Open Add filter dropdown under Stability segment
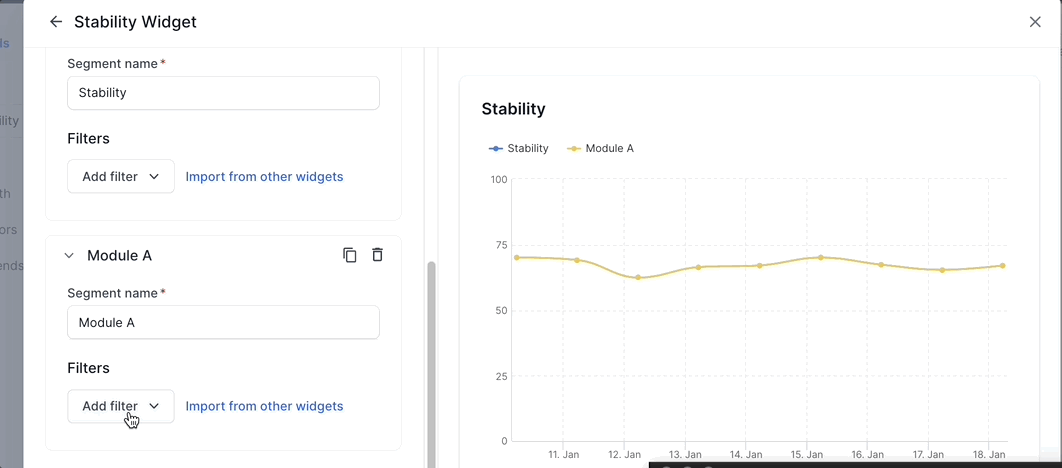Screen dimensions: 1062x468 [x=120, y=177]
